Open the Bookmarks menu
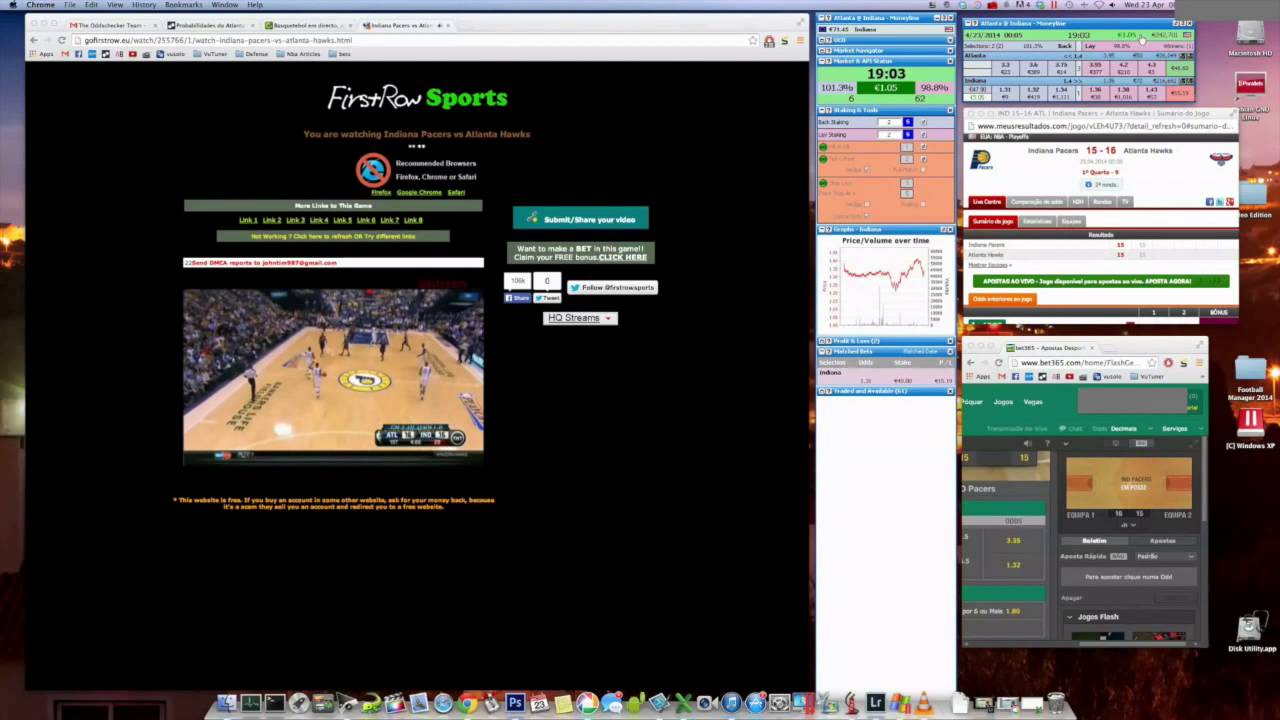The image size is (1280, 720). coord(183,5)
